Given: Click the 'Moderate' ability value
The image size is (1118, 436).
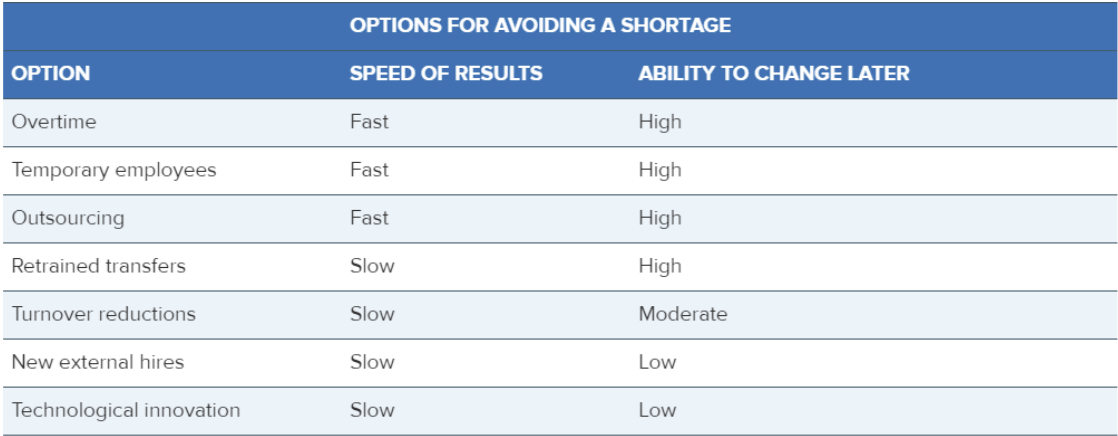Looking at the screenshot, I should point(683,314).
